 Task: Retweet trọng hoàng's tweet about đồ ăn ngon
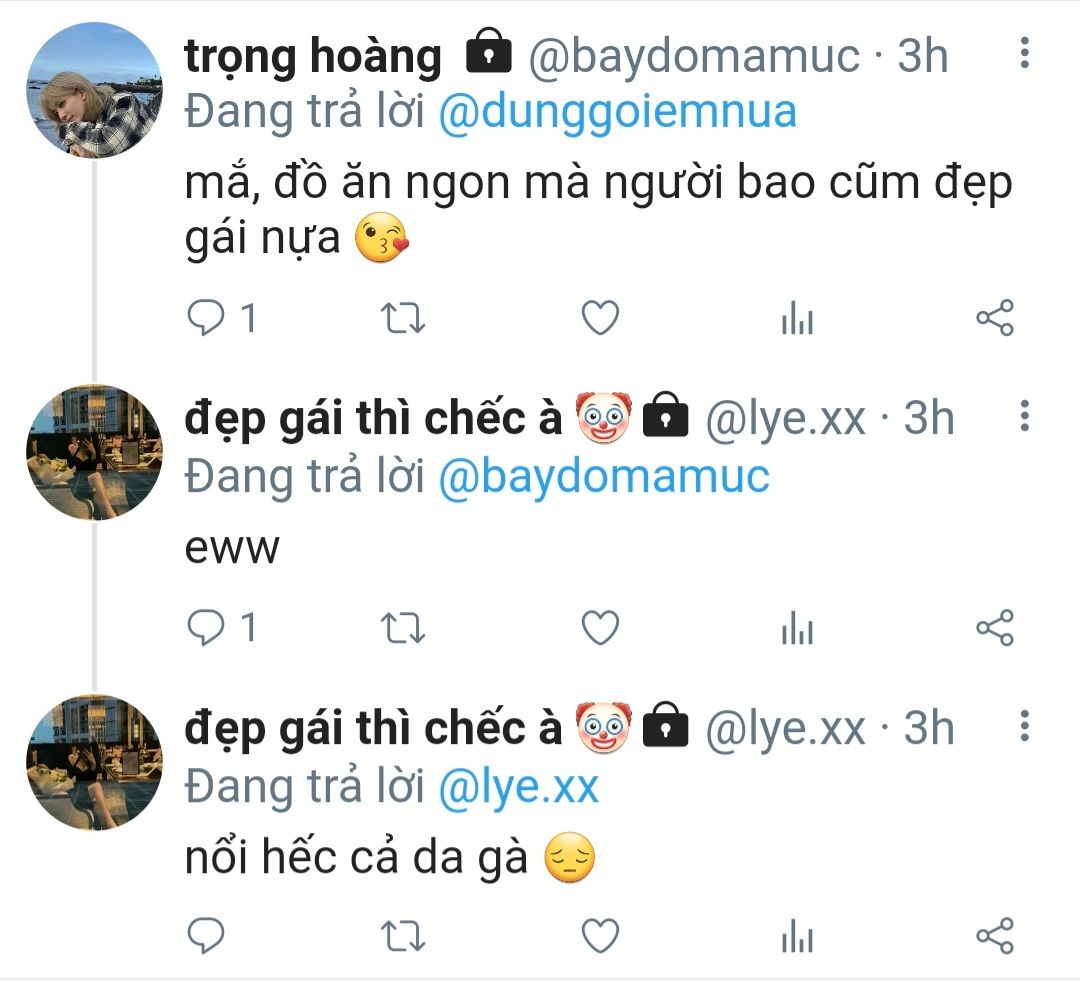pyautogui.click(x=404, y=319)
